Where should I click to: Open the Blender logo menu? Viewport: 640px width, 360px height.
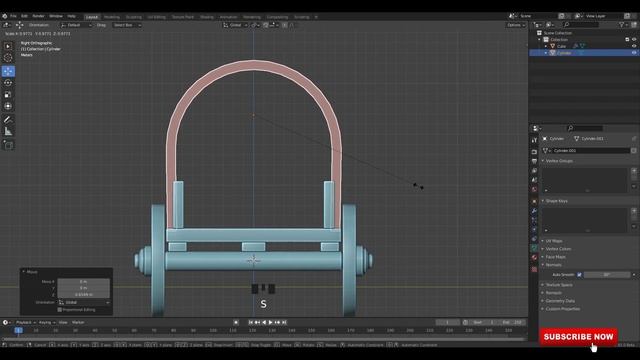4,16
